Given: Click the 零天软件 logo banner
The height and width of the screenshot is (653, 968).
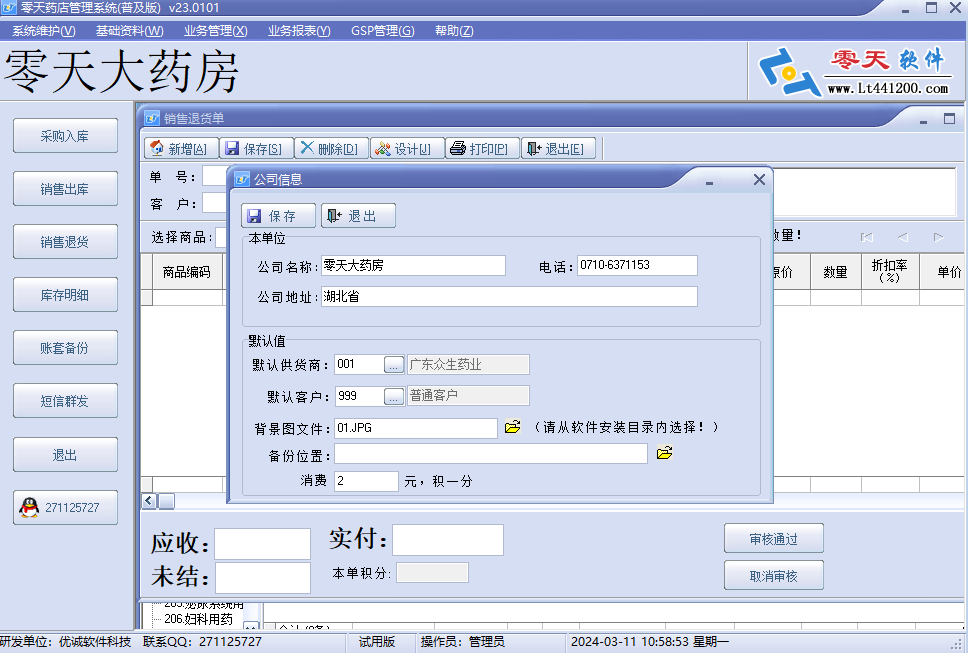Looking at the screenshot, I should [857, 72].
